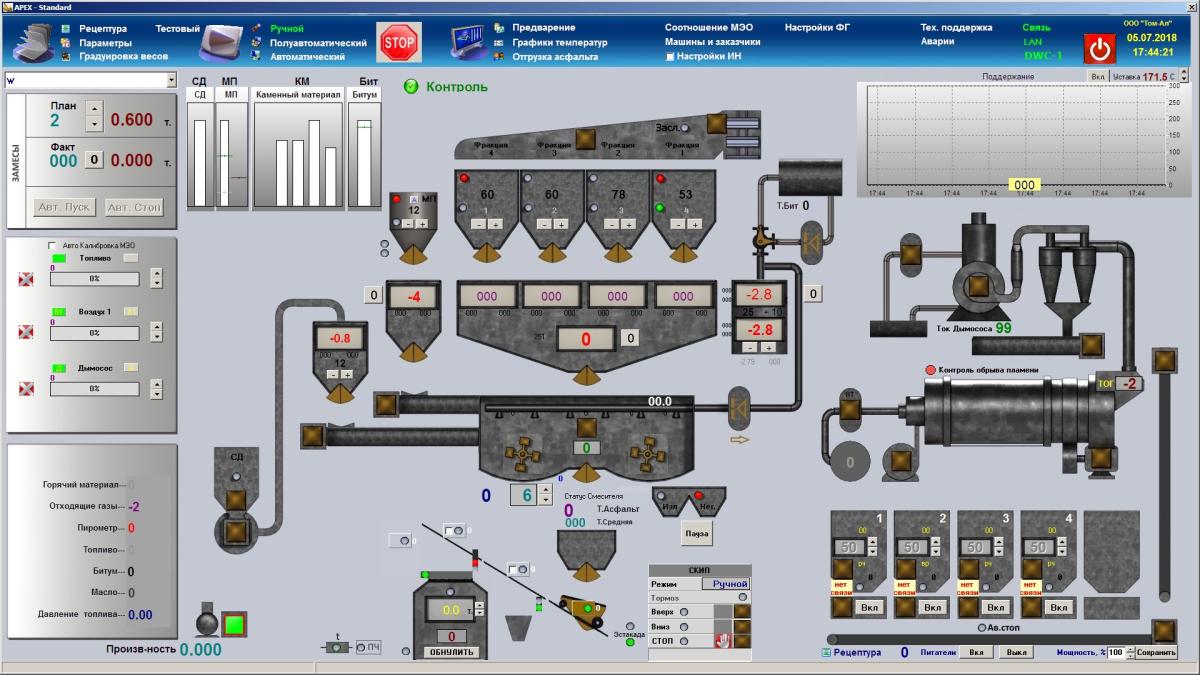Click the Мощность % input field

1115,653
